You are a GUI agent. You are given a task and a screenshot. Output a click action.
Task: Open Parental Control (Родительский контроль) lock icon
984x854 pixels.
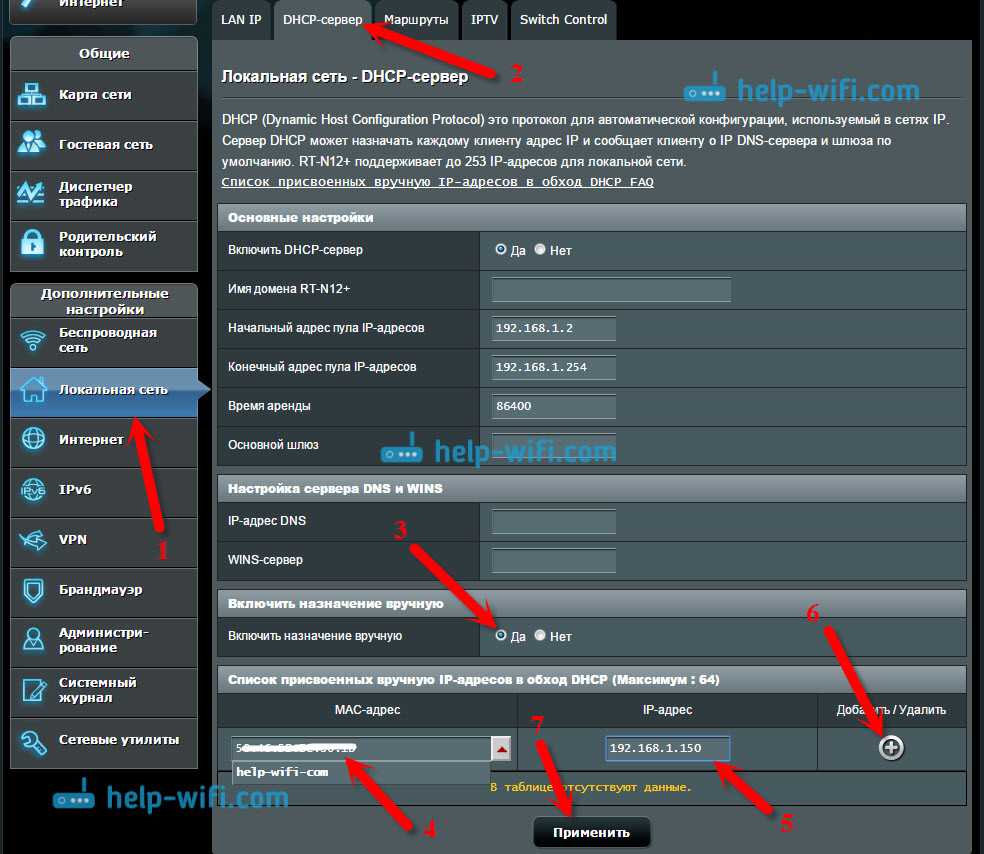pos(33,243)
